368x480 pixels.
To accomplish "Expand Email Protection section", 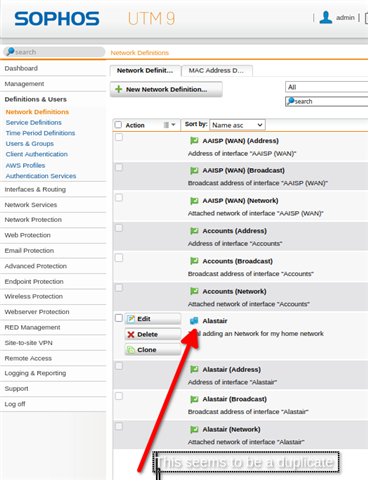I will [29, 250].
